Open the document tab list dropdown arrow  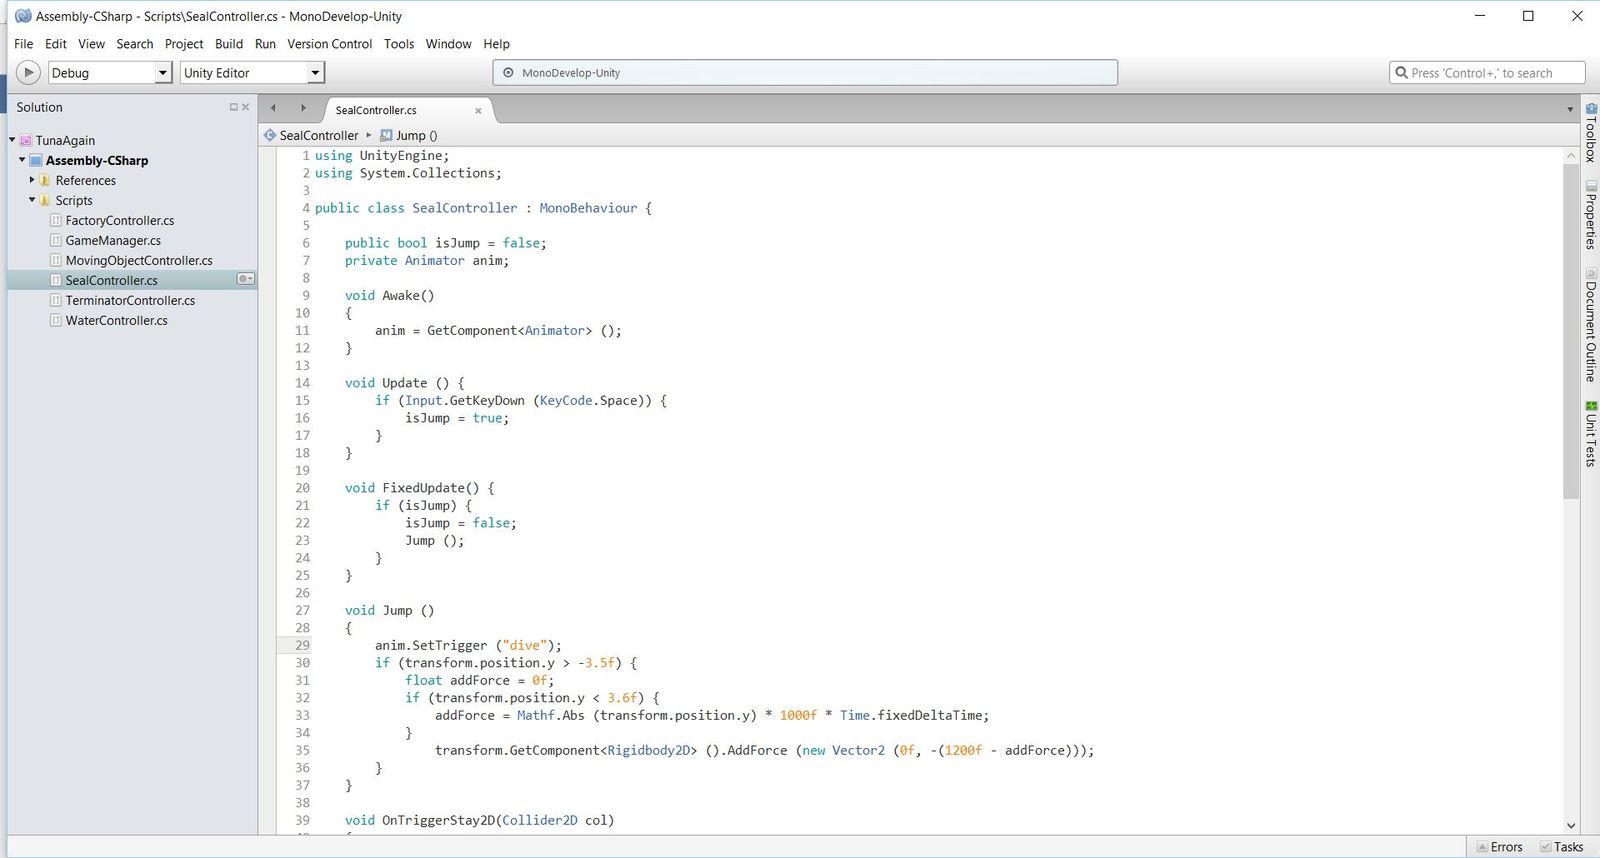tap(1570, 110)
